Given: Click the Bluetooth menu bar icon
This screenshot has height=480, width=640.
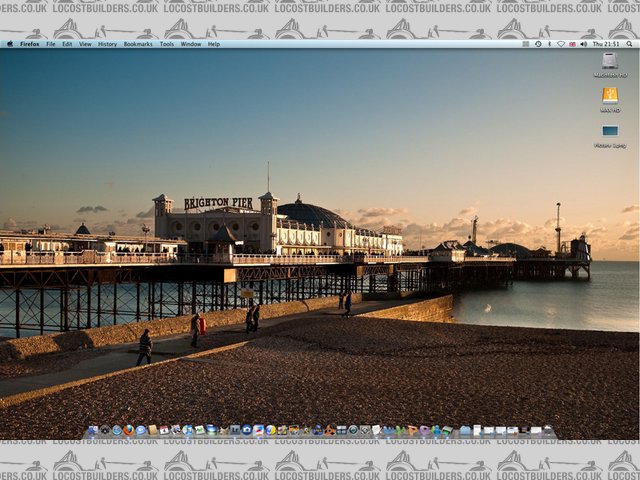Looking at the screenshot, I should [x=549, y=44].
